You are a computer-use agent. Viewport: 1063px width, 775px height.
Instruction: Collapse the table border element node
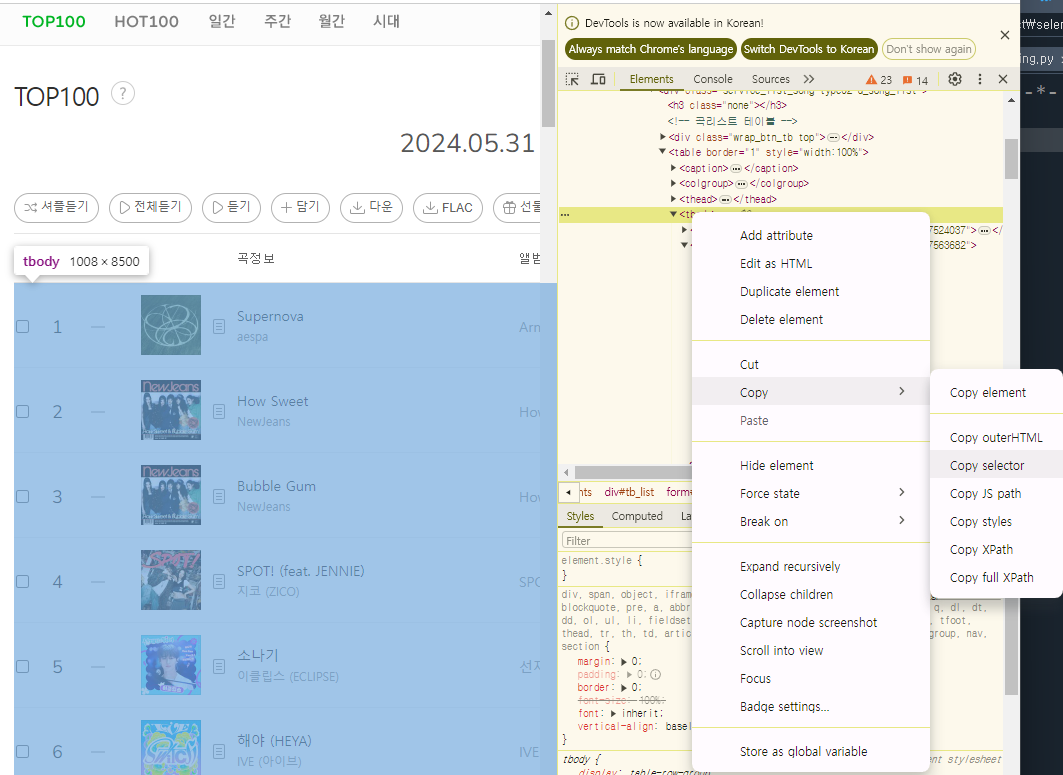pos(663,152)
